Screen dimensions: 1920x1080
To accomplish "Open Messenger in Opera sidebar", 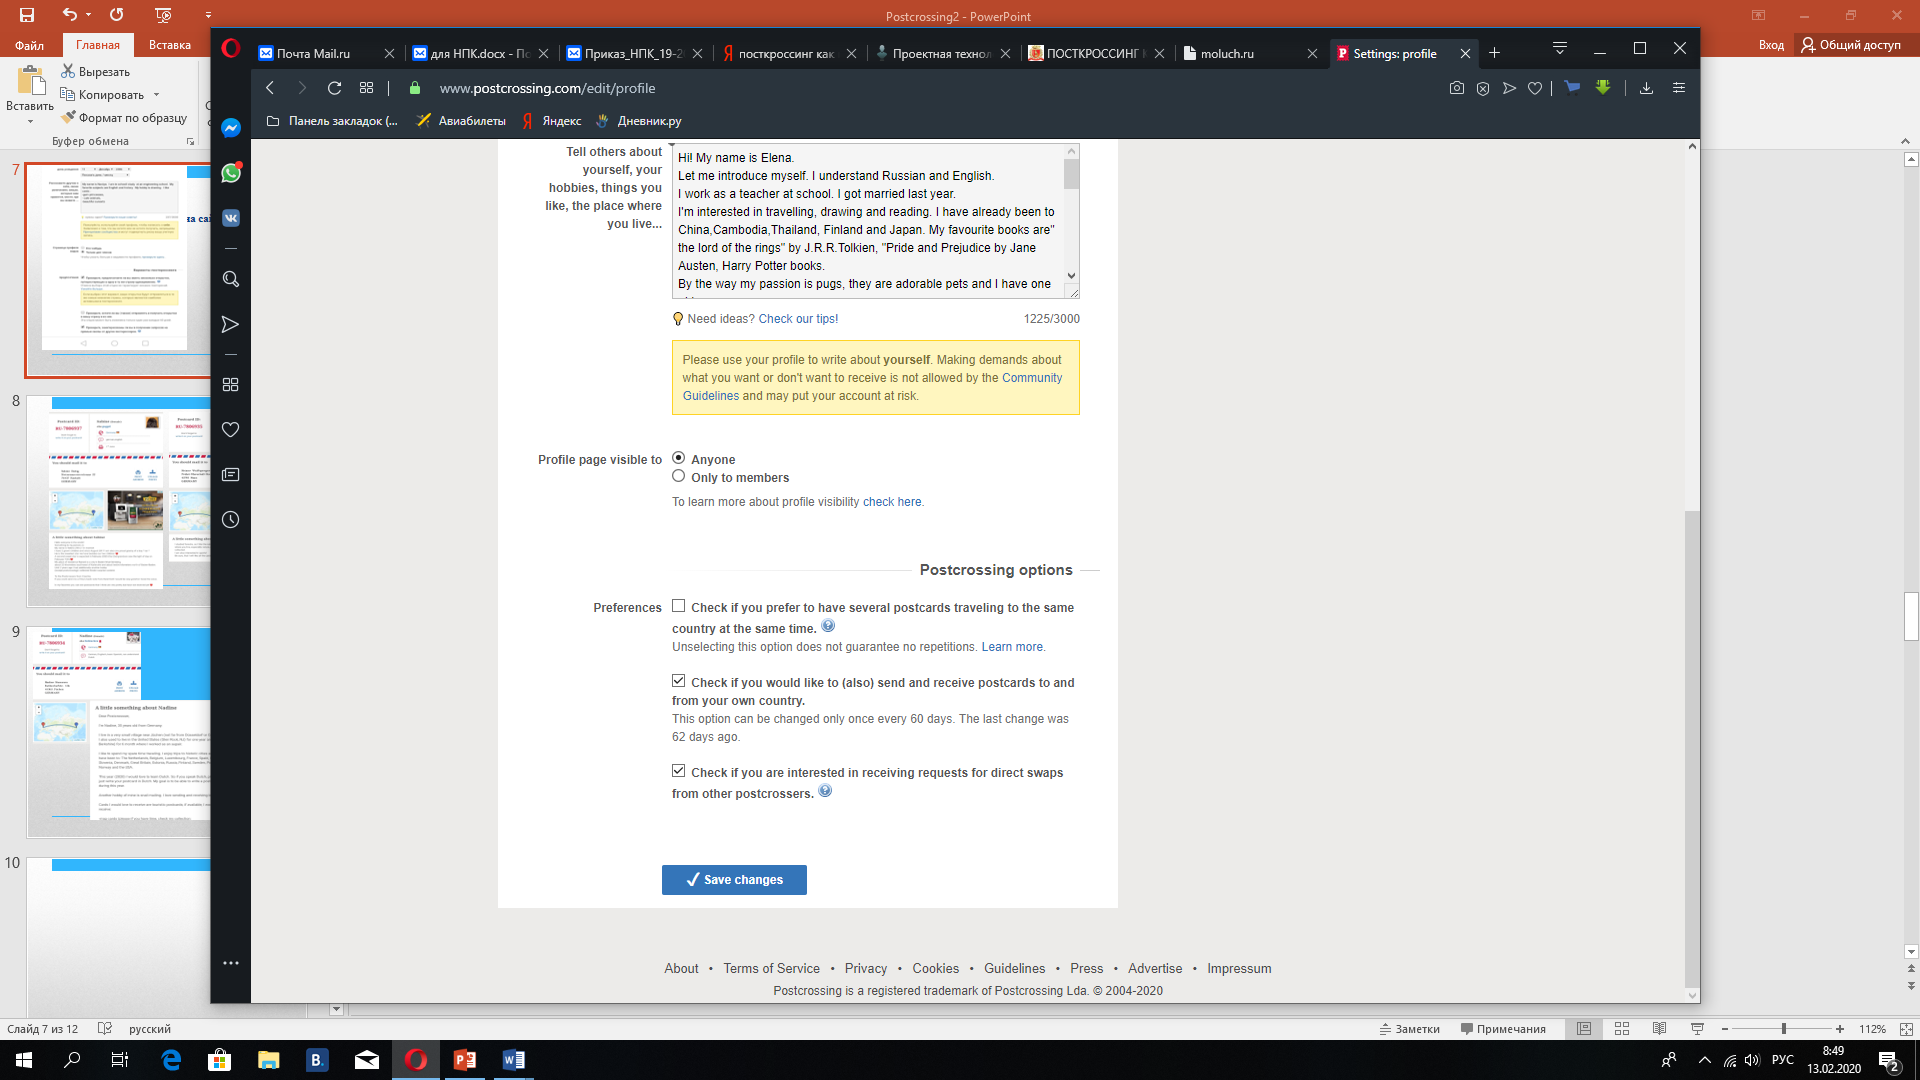I will click(231, 128).
